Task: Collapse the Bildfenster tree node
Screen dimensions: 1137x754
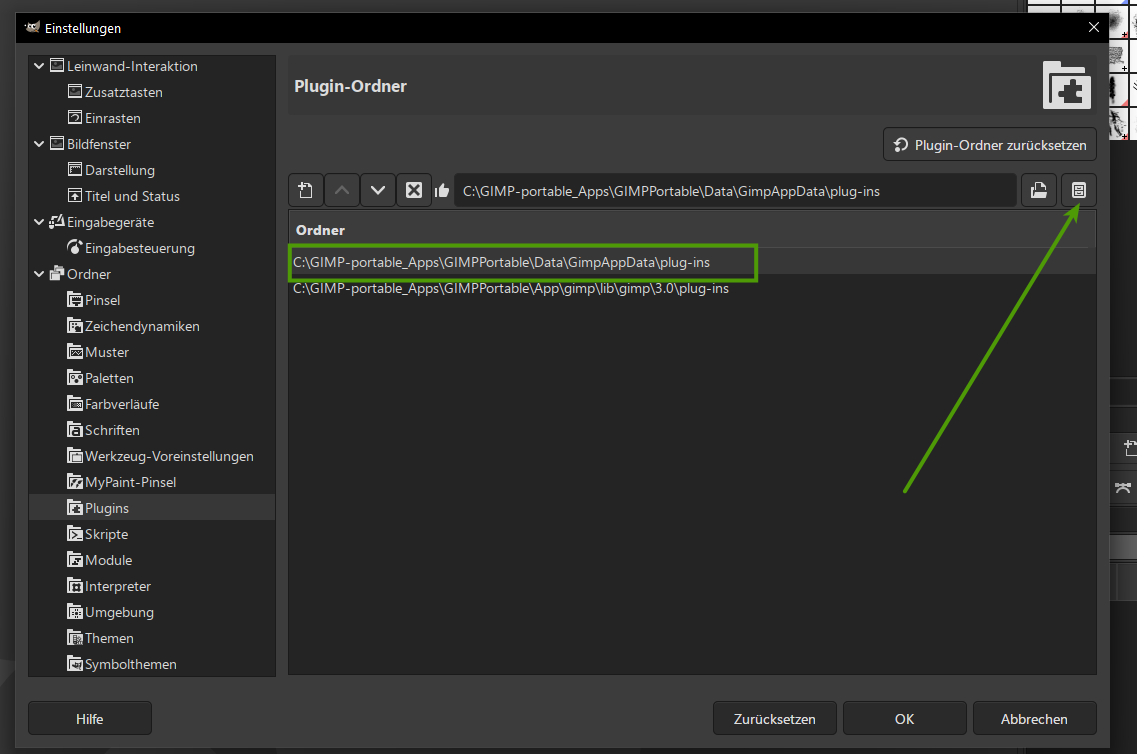Action: click(39, 144)
